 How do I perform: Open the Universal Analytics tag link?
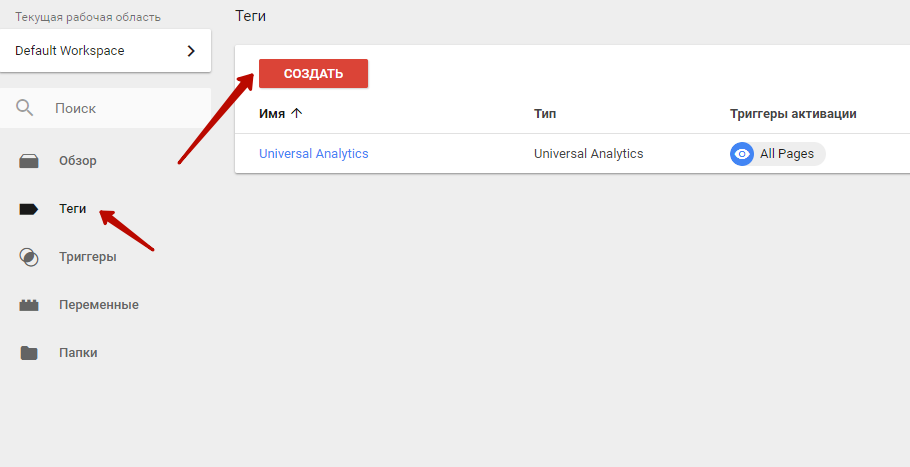[x=313, y=154]
